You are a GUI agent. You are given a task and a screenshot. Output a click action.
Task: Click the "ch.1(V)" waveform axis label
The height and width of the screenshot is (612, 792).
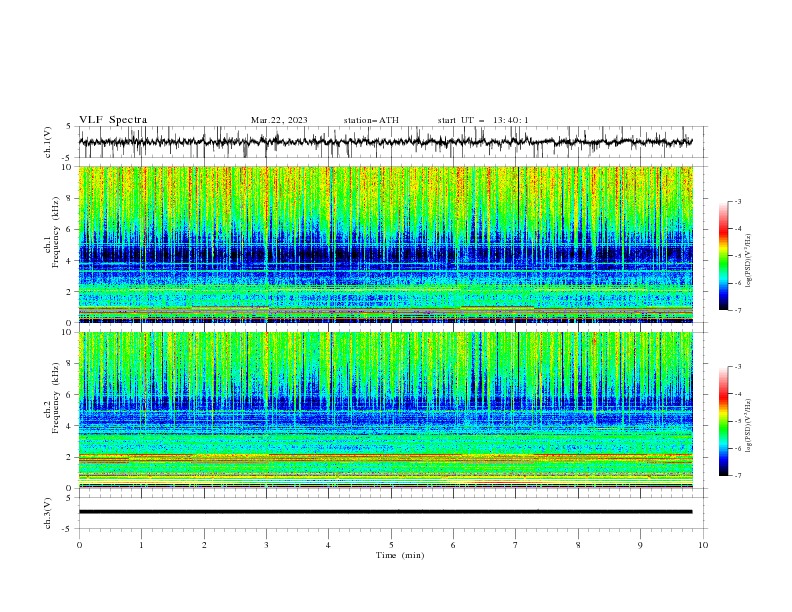[x=48, y=142]
